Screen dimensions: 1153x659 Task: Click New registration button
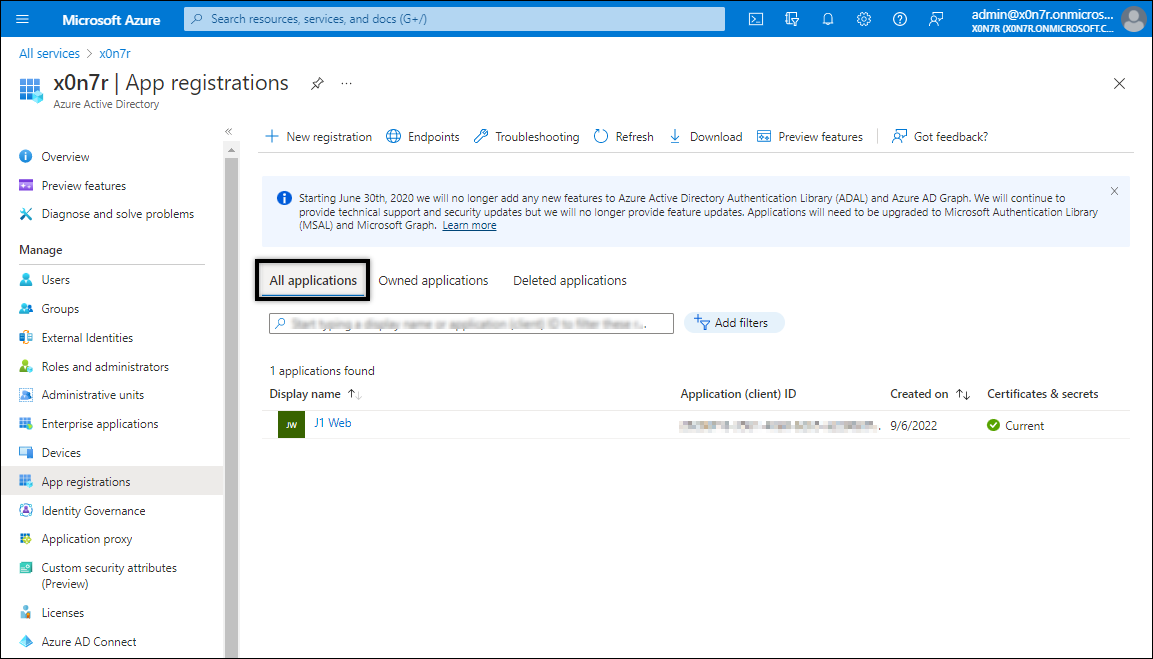tap(318, 137)
